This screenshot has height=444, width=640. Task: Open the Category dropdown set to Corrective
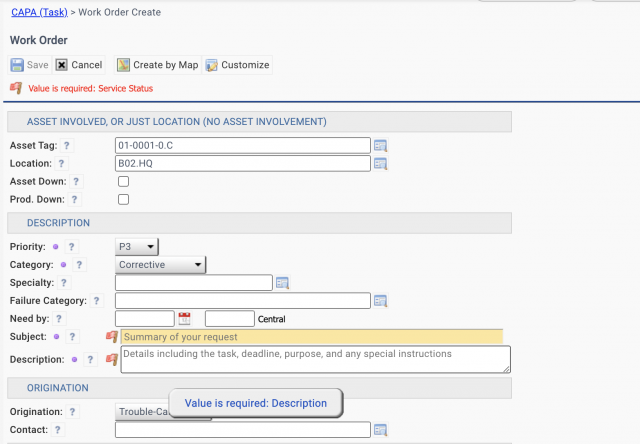[160, 265]
